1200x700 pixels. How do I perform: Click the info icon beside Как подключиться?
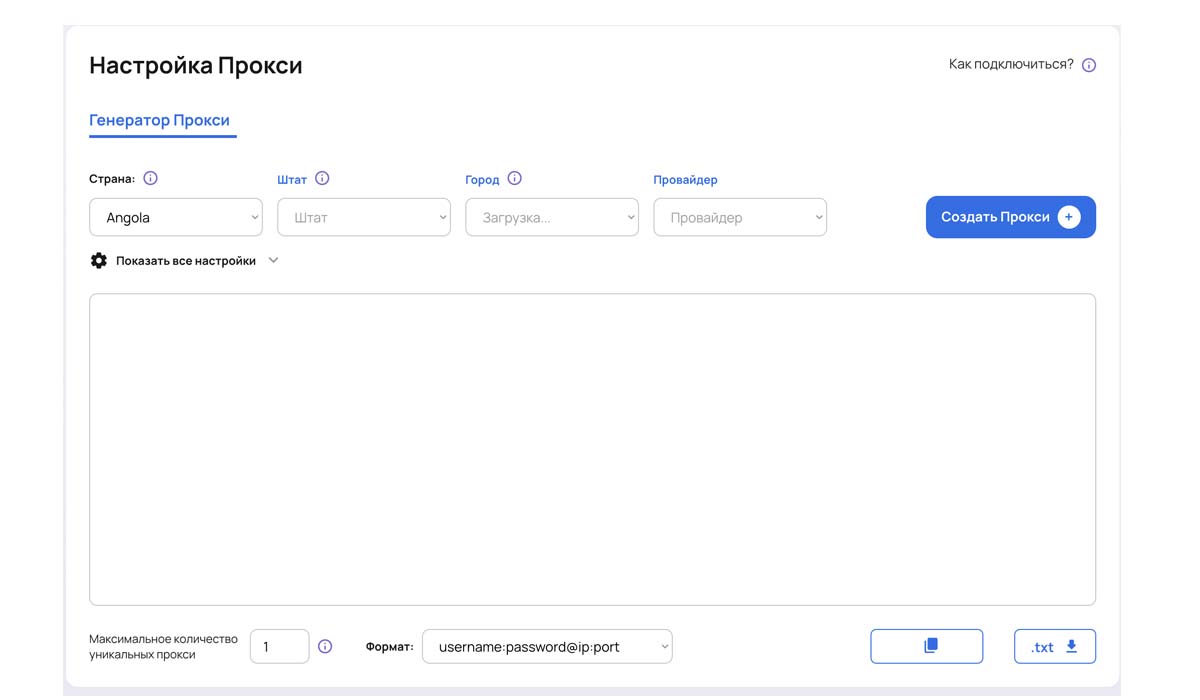1089,65
